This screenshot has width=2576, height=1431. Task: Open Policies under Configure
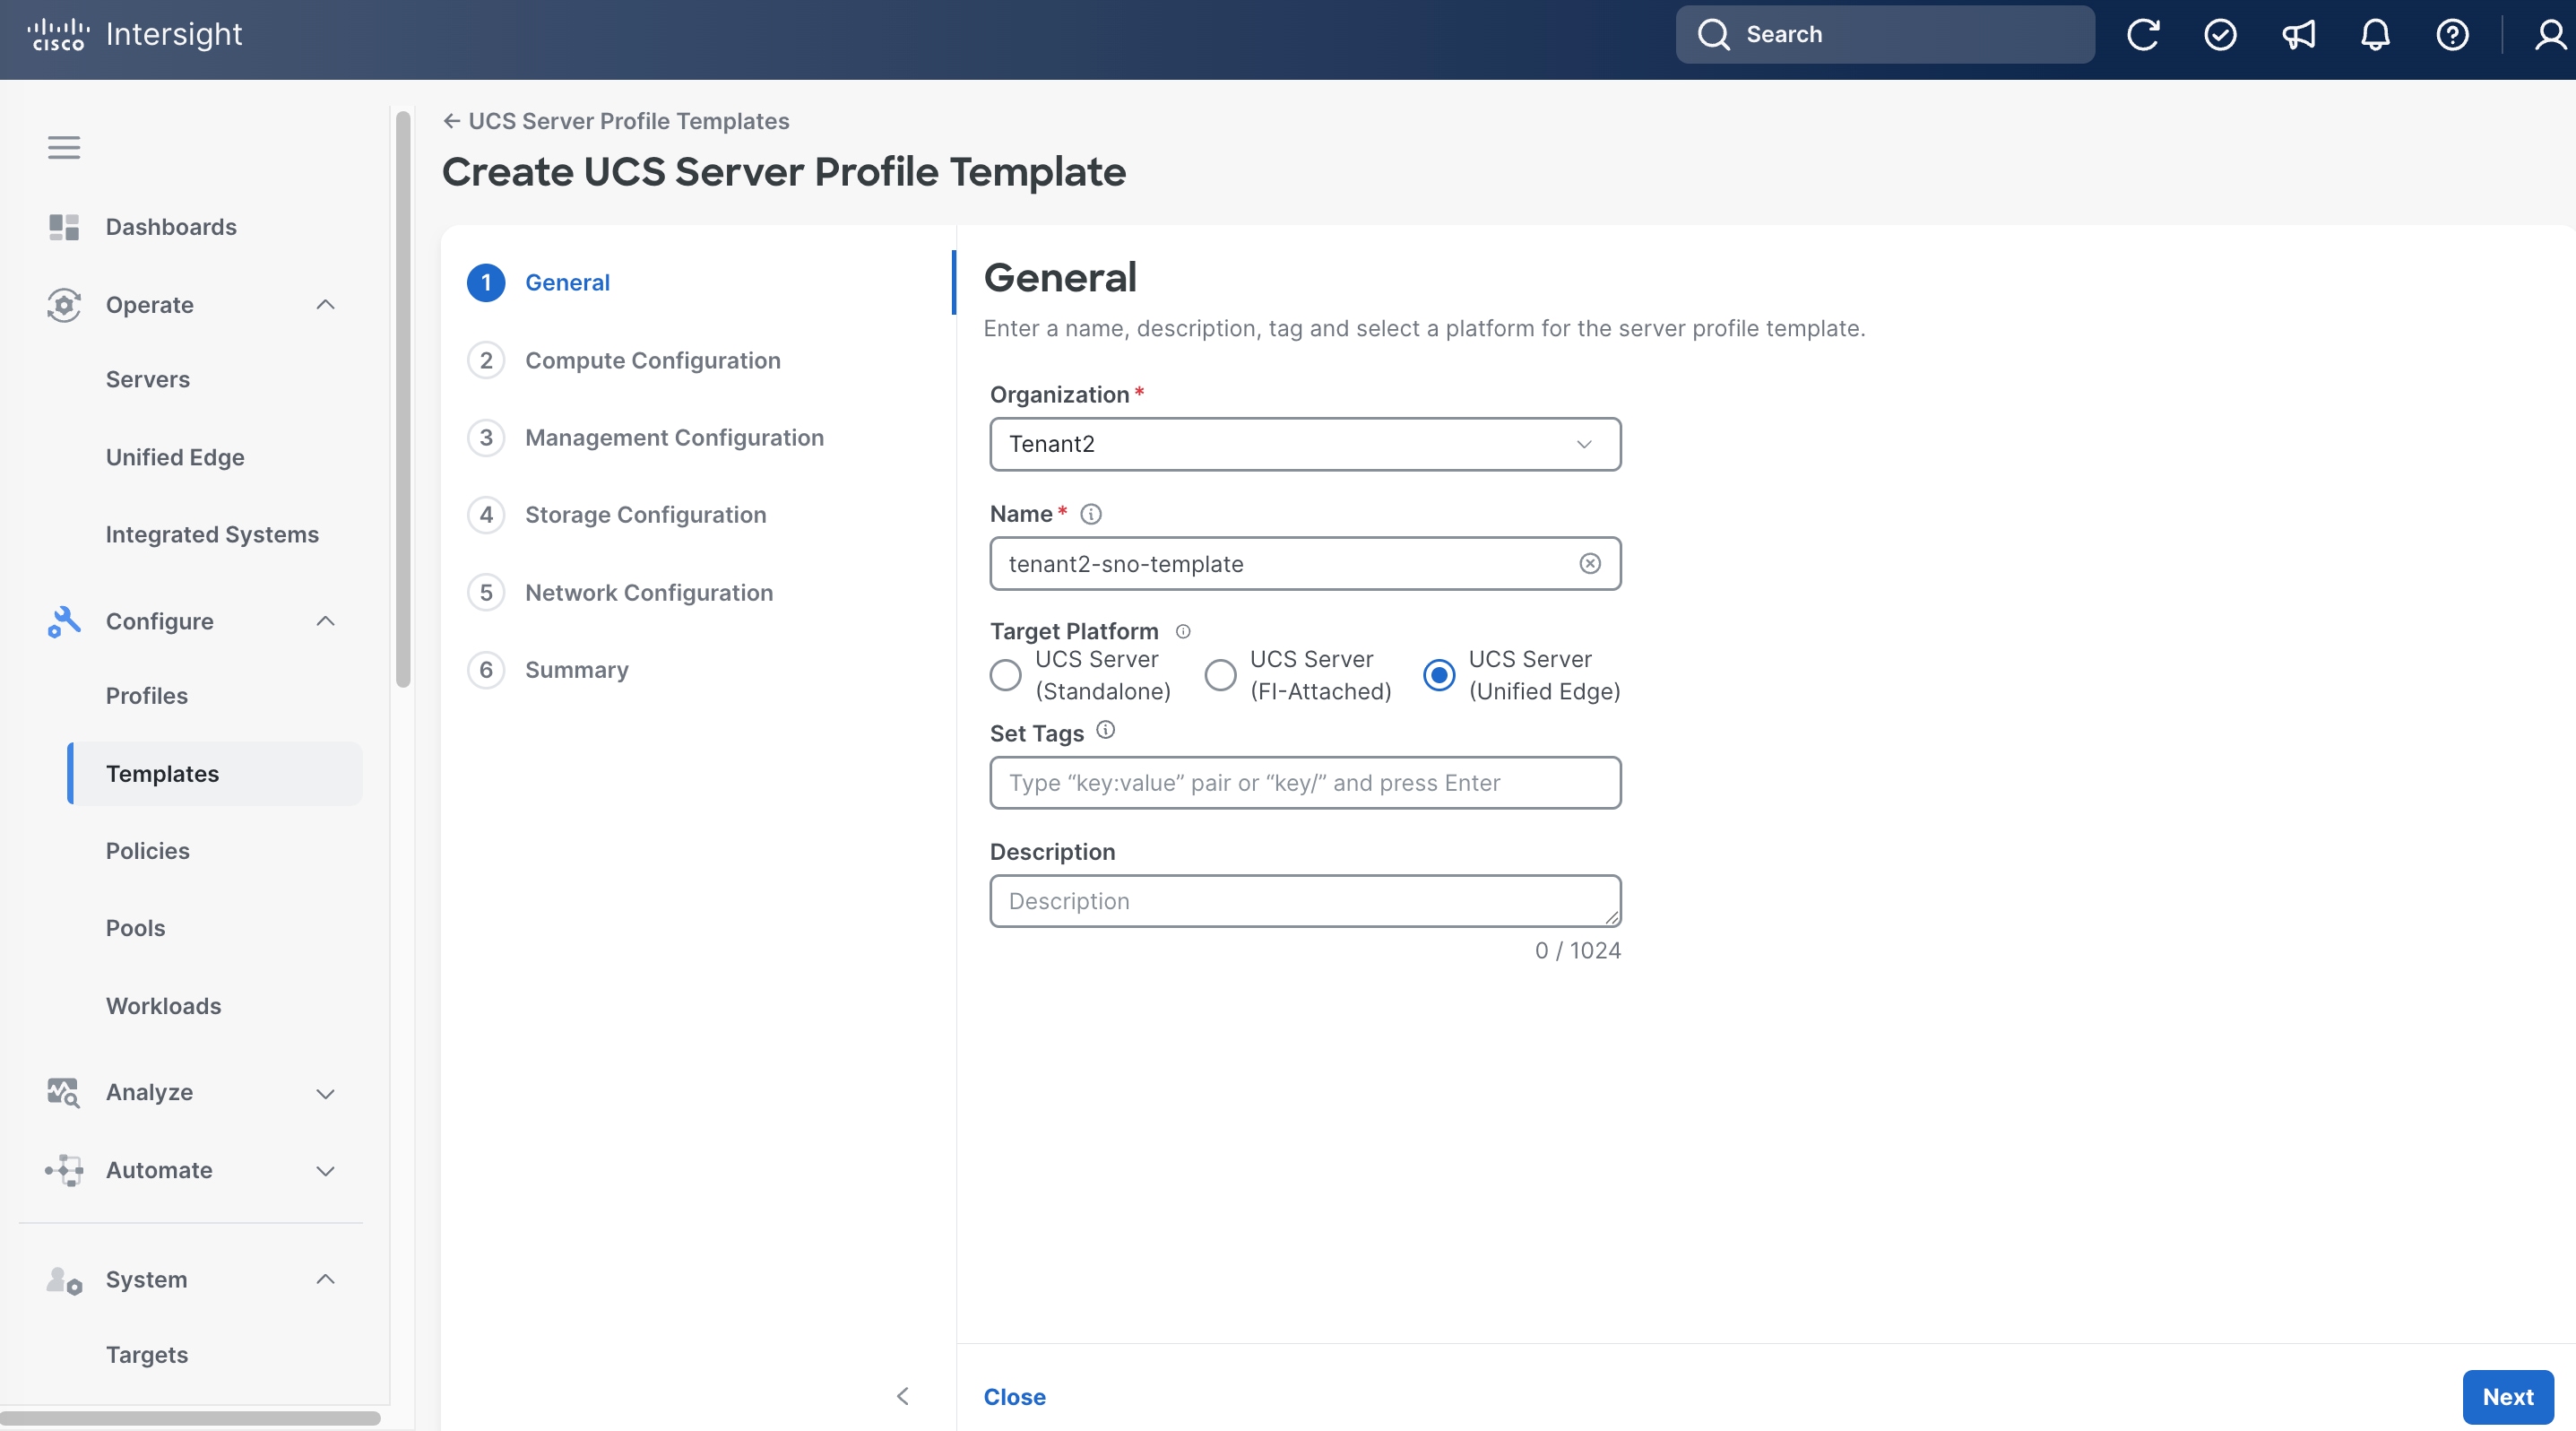148,851
